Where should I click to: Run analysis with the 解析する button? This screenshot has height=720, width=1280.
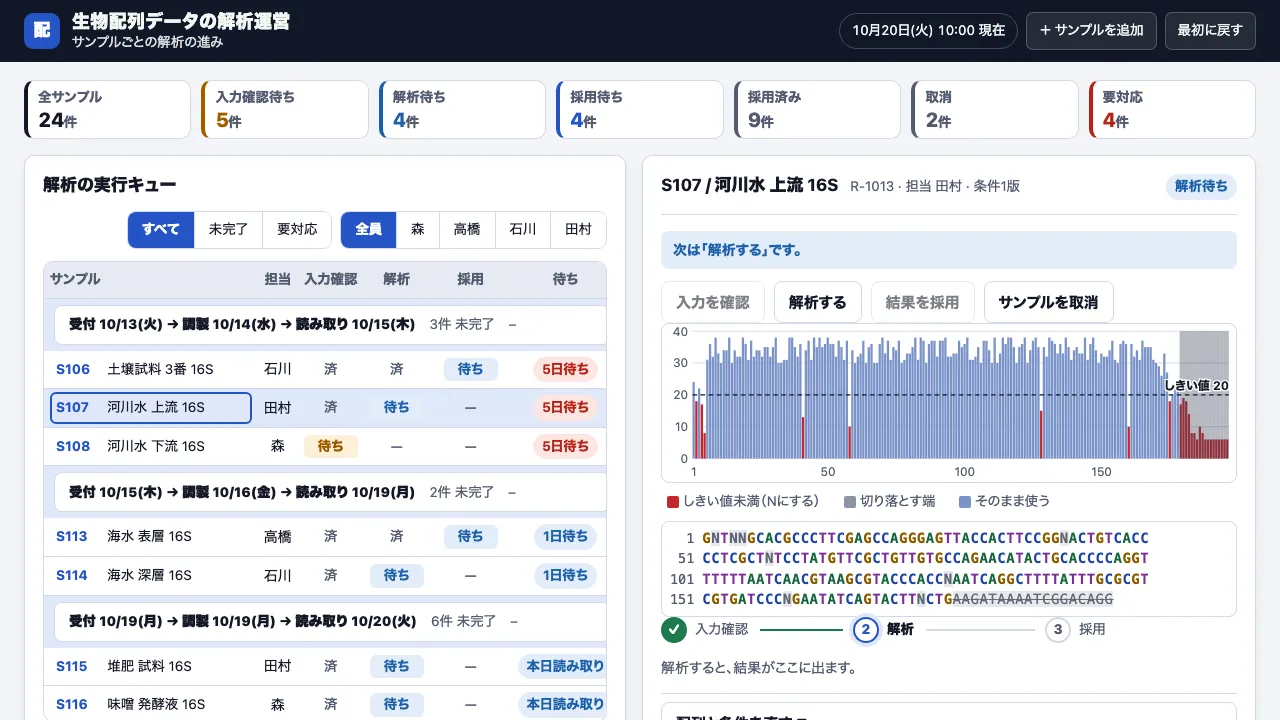point(818,302)
